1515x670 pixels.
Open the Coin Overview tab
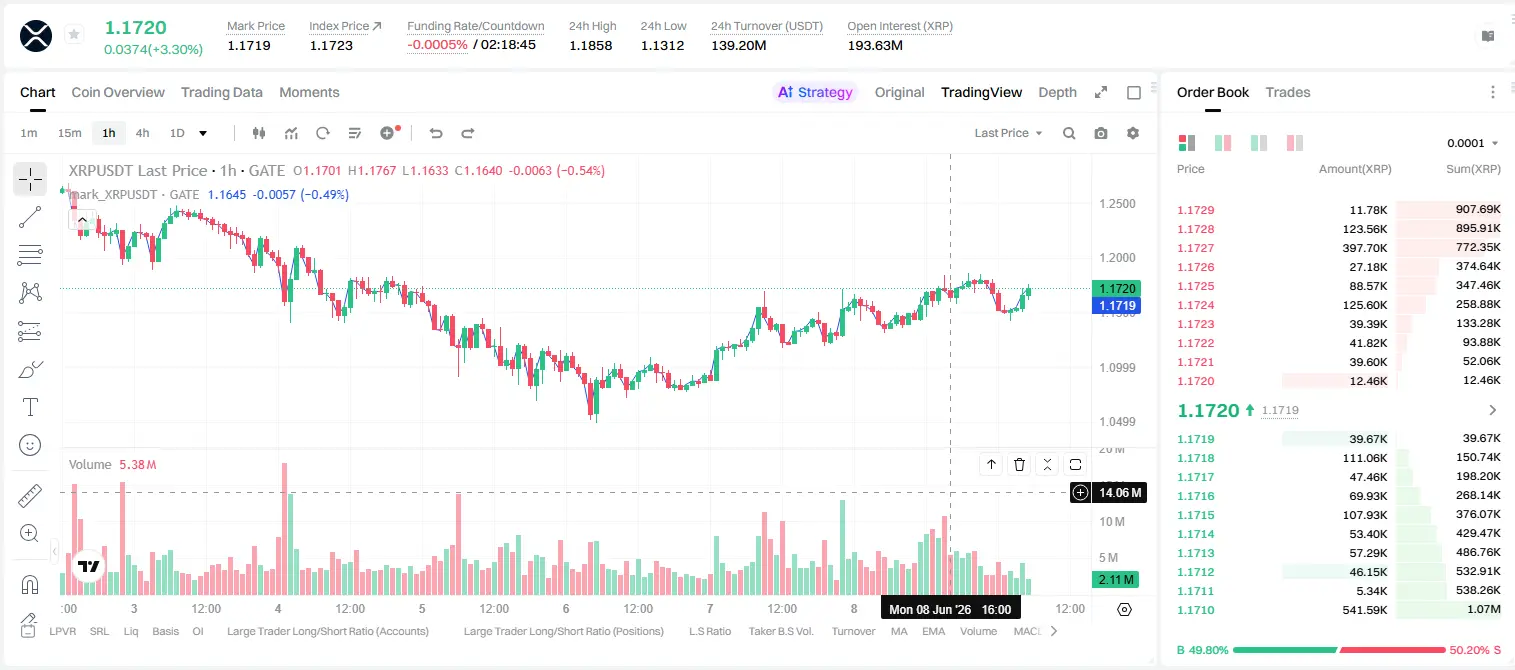(x=118, y=92)
